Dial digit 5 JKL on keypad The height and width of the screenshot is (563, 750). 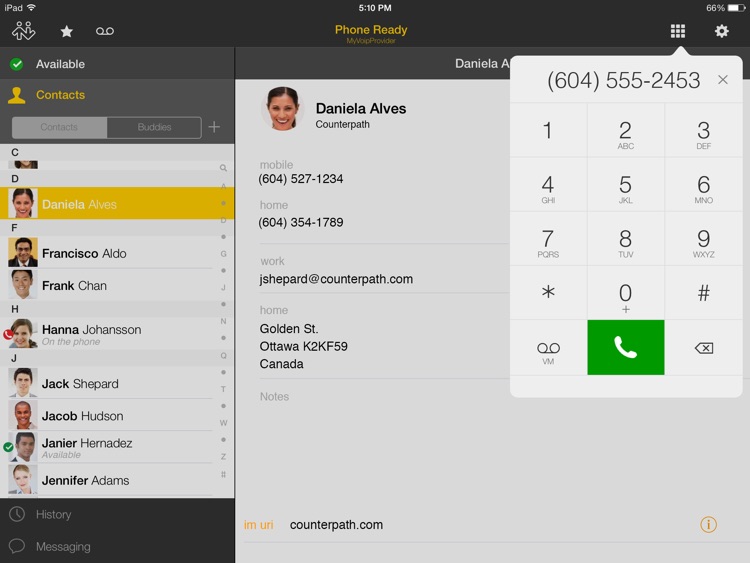click(626, 184)
